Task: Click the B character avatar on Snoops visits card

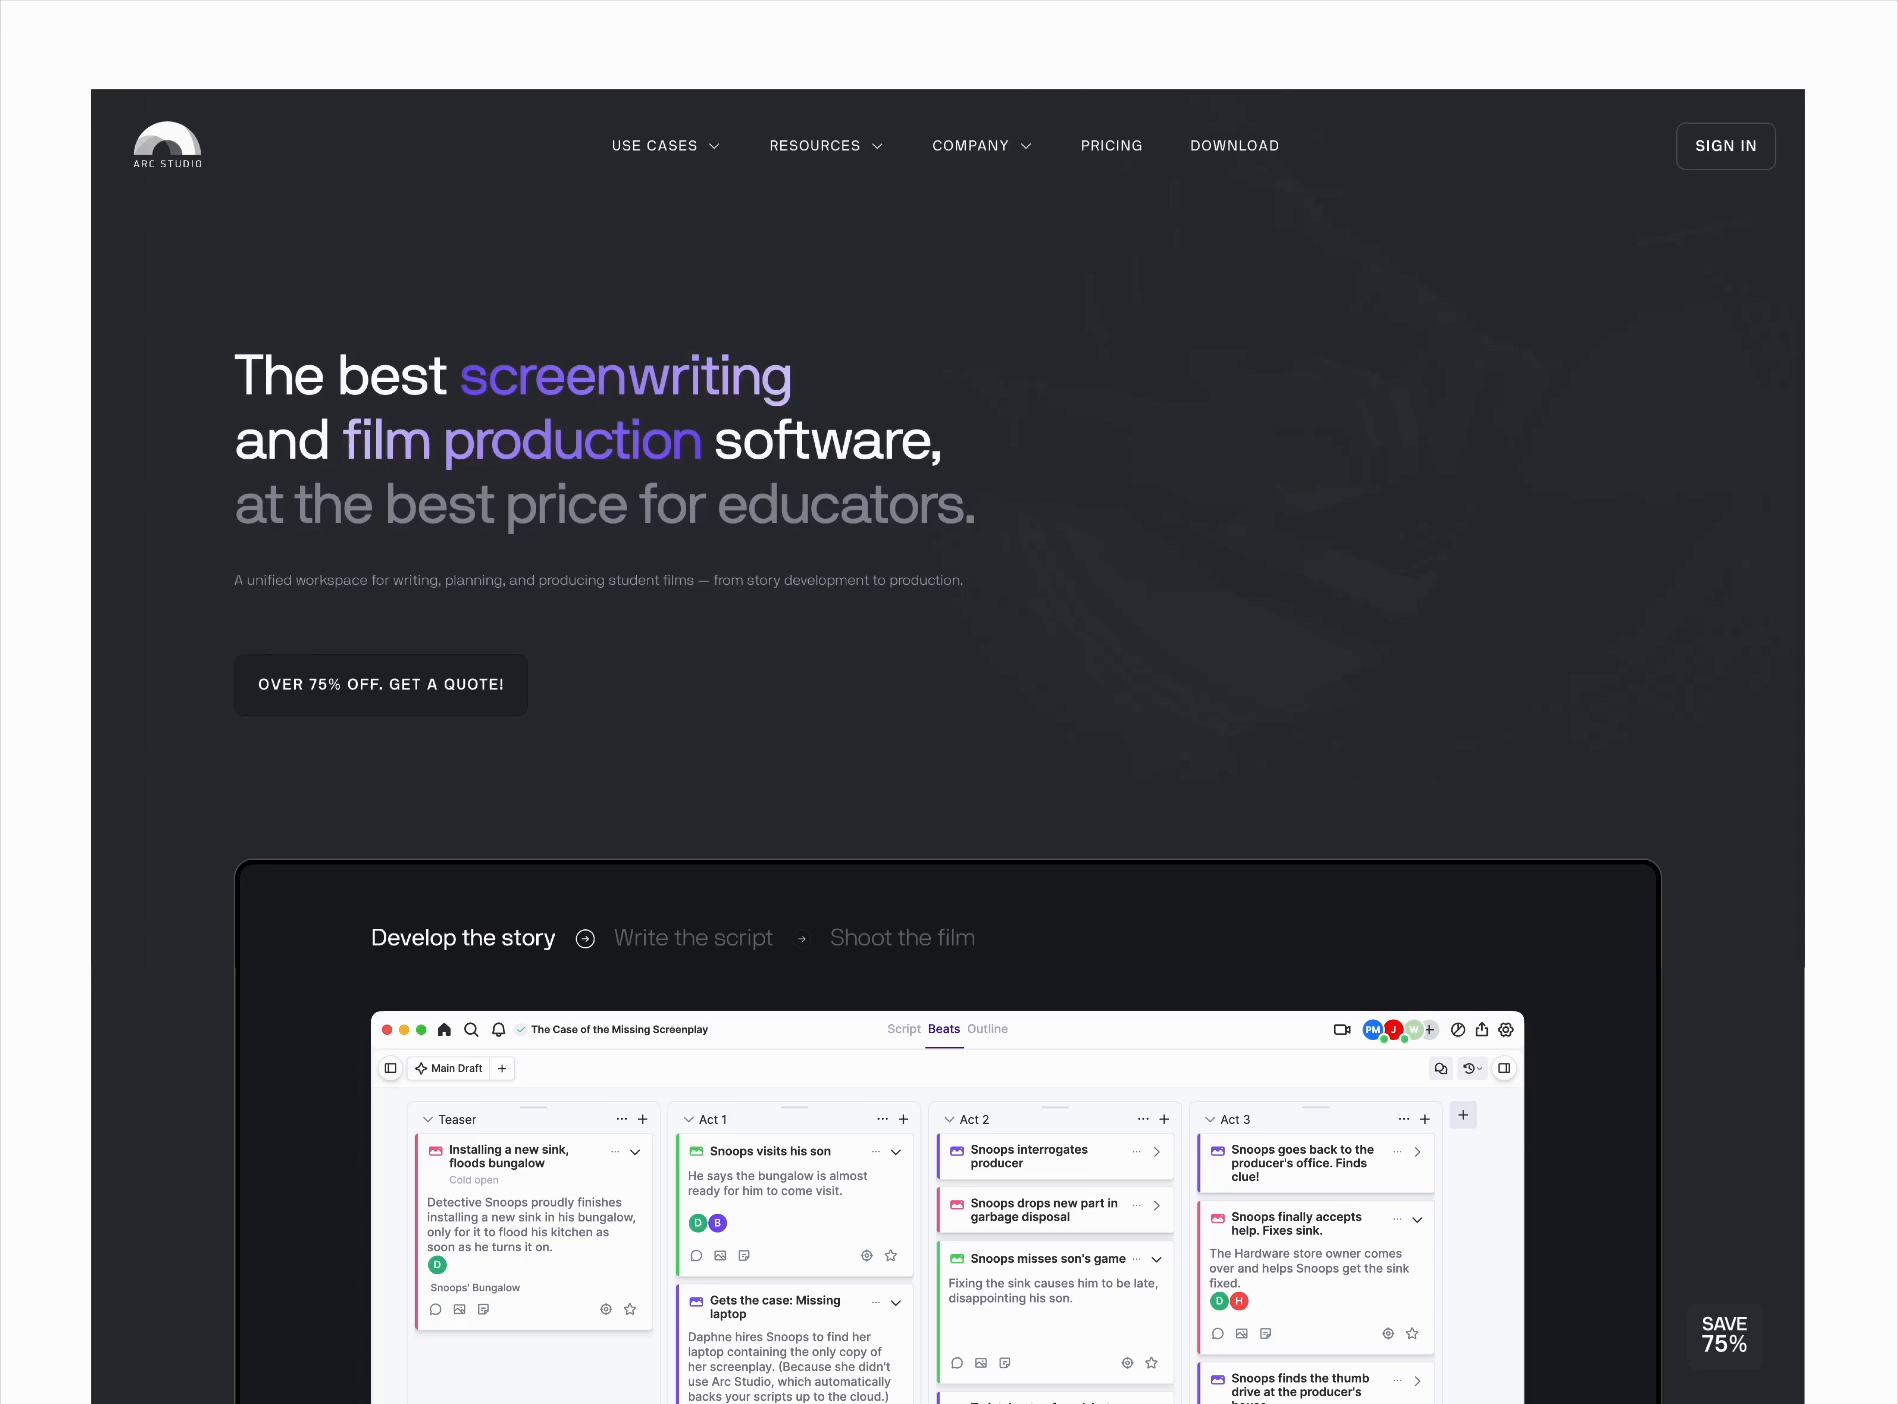Action: (x=717, y=1223)
